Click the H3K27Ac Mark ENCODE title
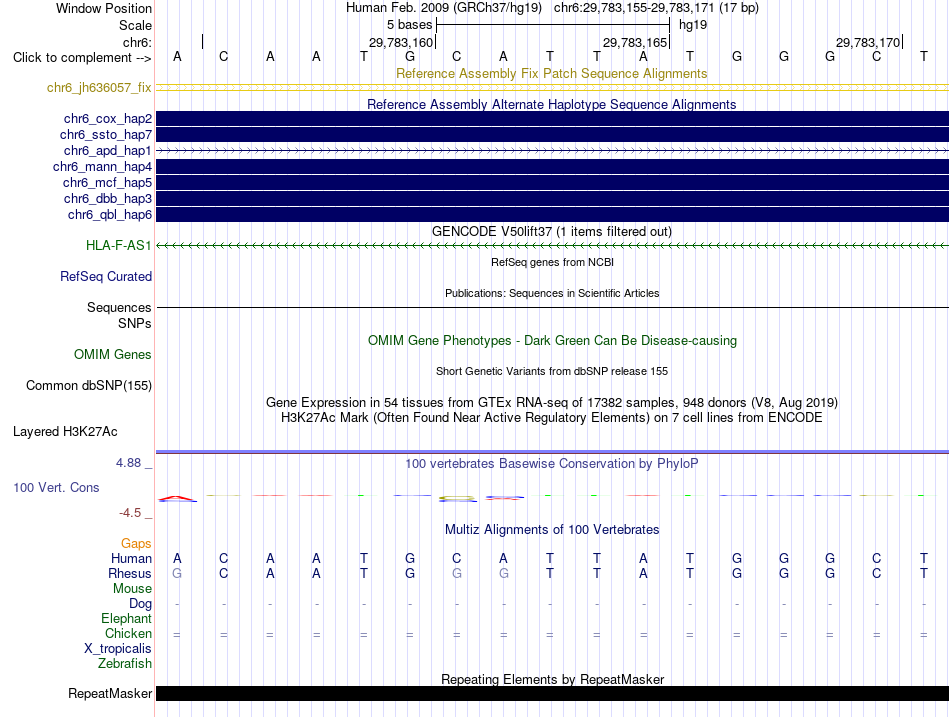The image size is (950, 717). click(x=552, y=418)
